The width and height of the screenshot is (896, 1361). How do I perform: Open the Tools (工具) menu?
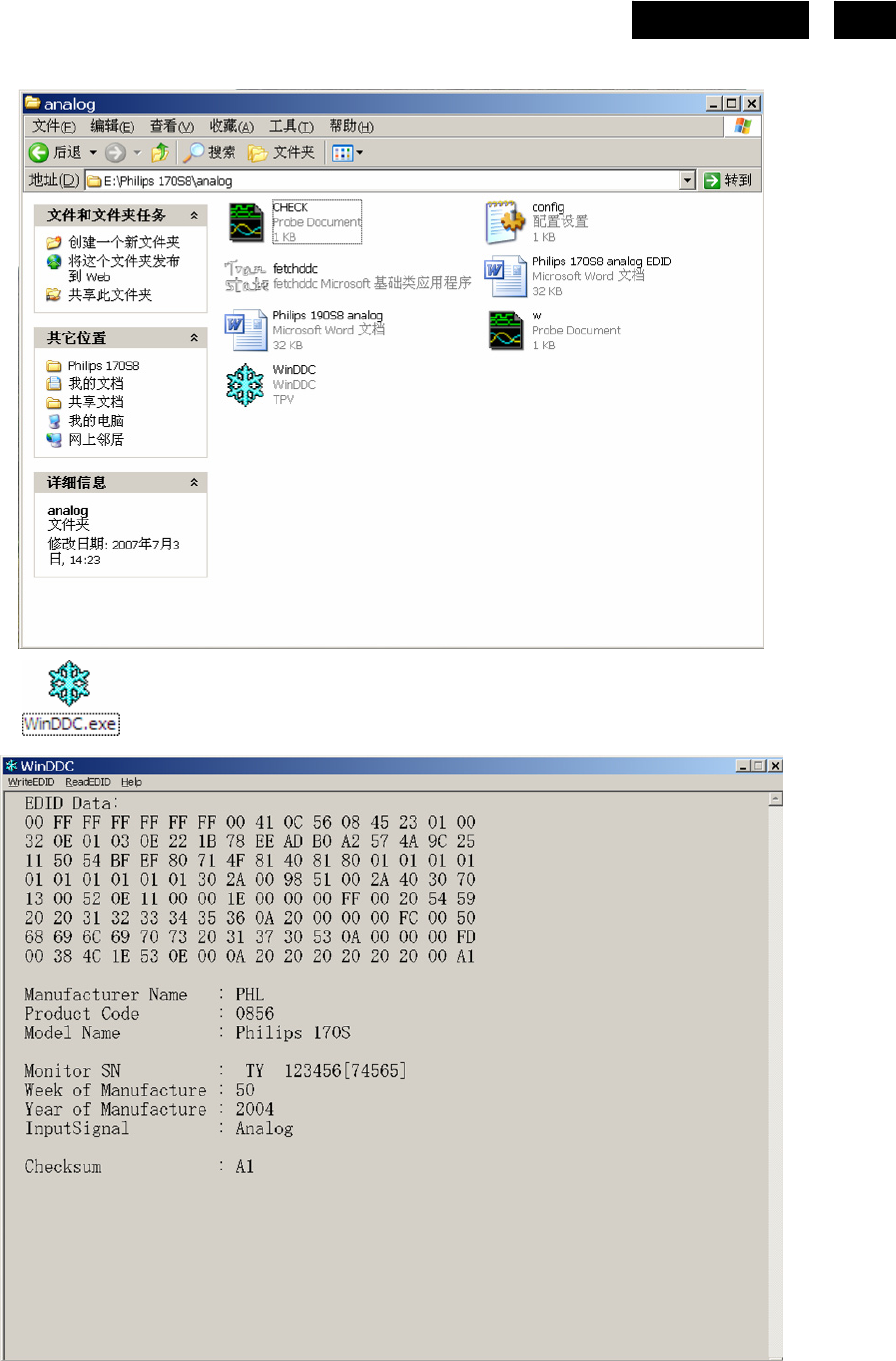coord(291,126)
